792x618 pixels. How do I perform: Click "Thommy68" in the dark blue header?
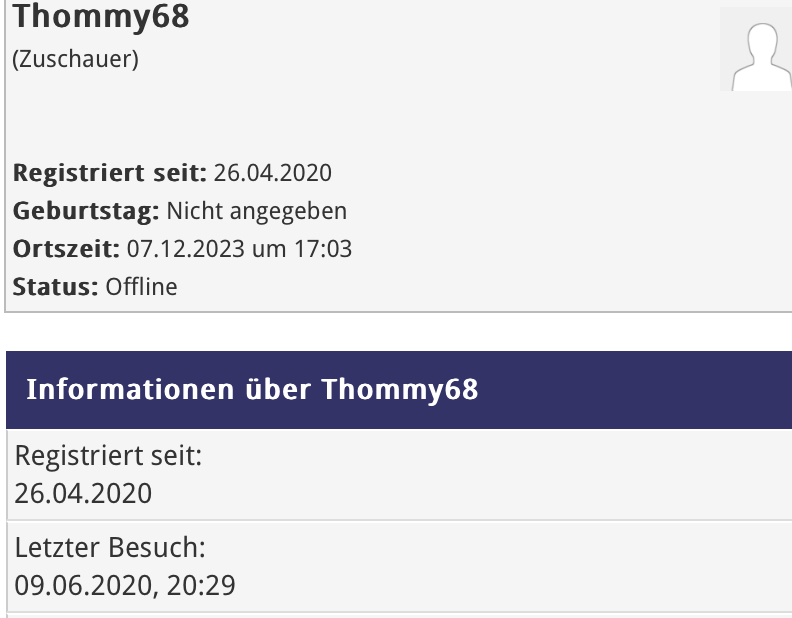[x=400, y=390]
